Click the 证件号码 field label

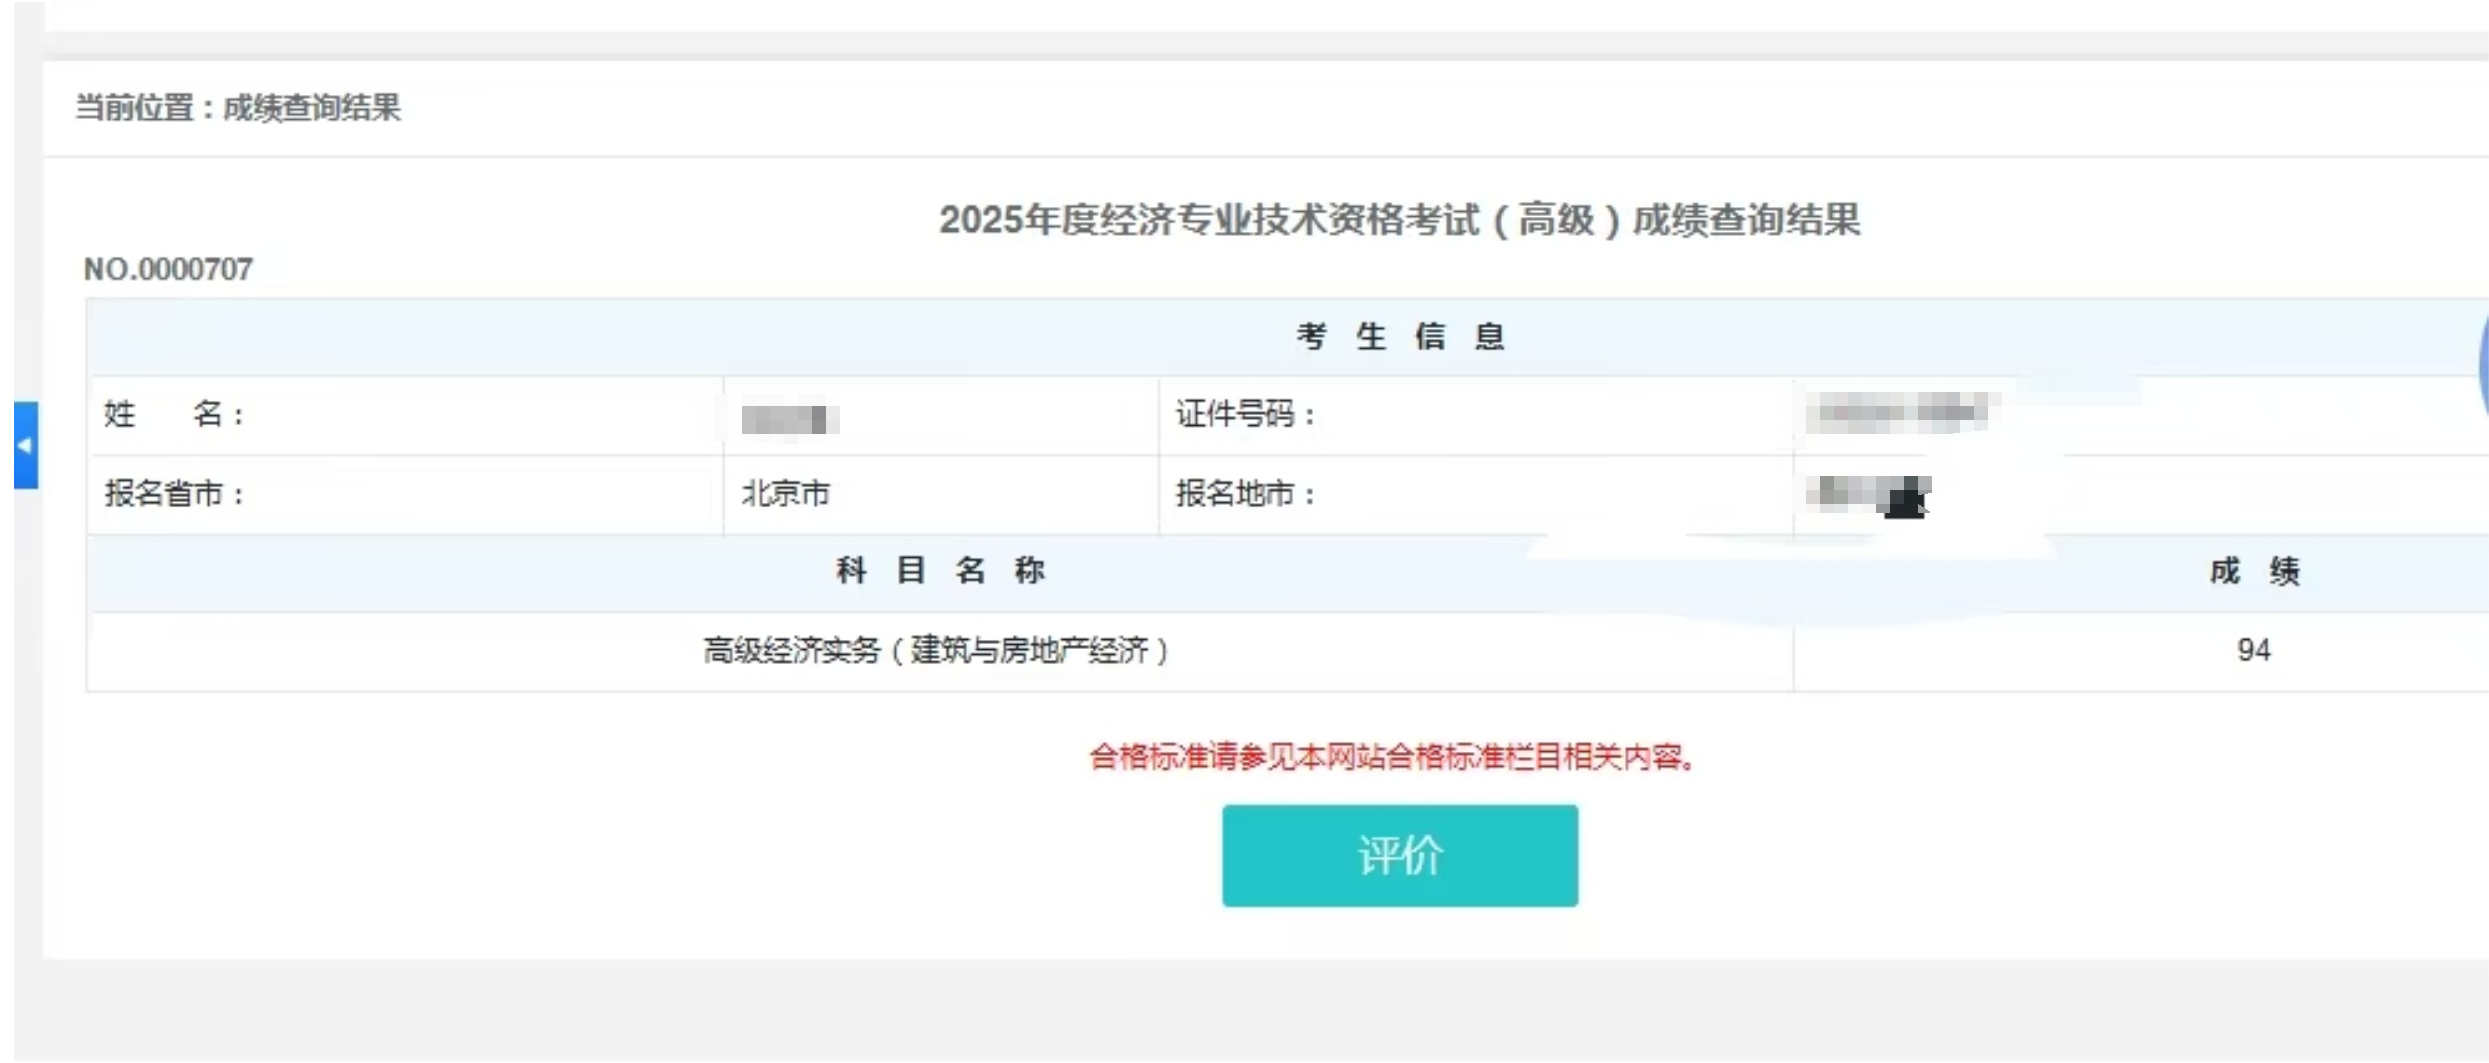[1244, 414]
